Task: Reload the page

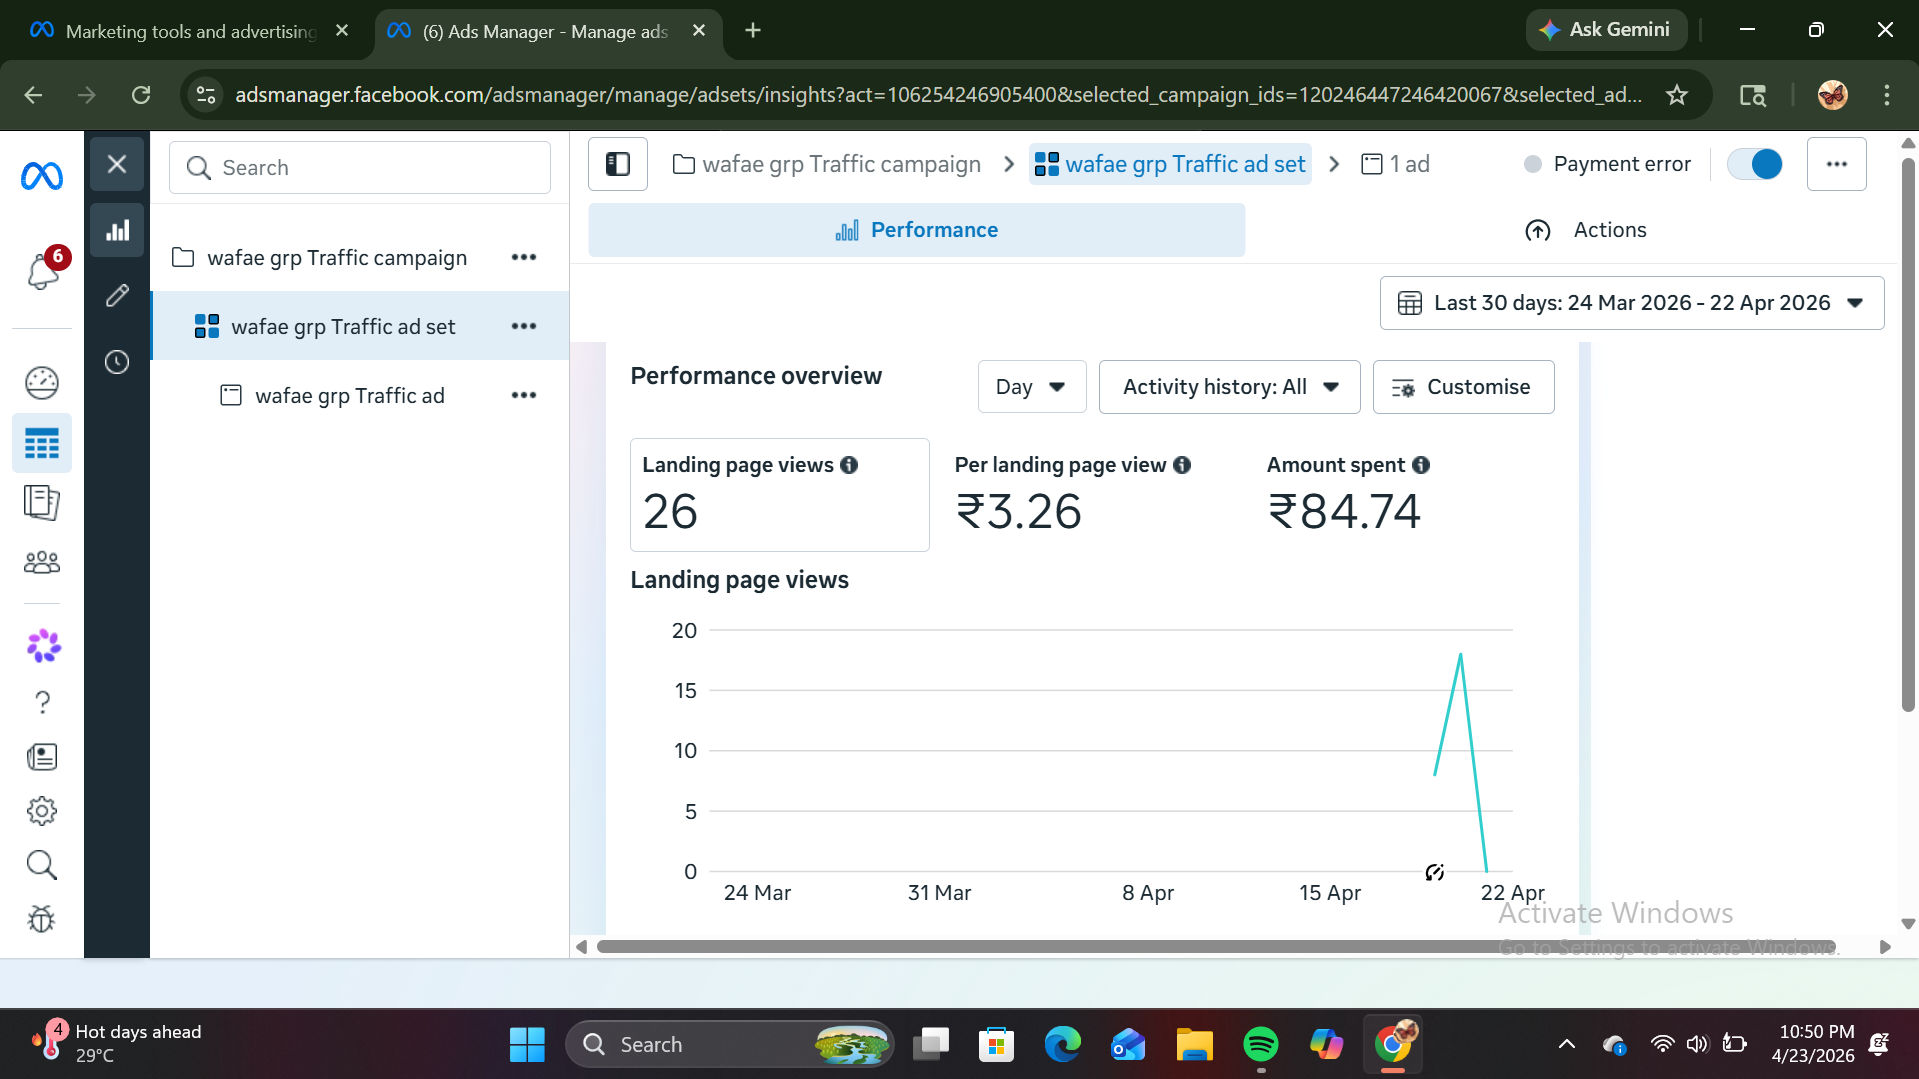Action: (x=141, y=95)
